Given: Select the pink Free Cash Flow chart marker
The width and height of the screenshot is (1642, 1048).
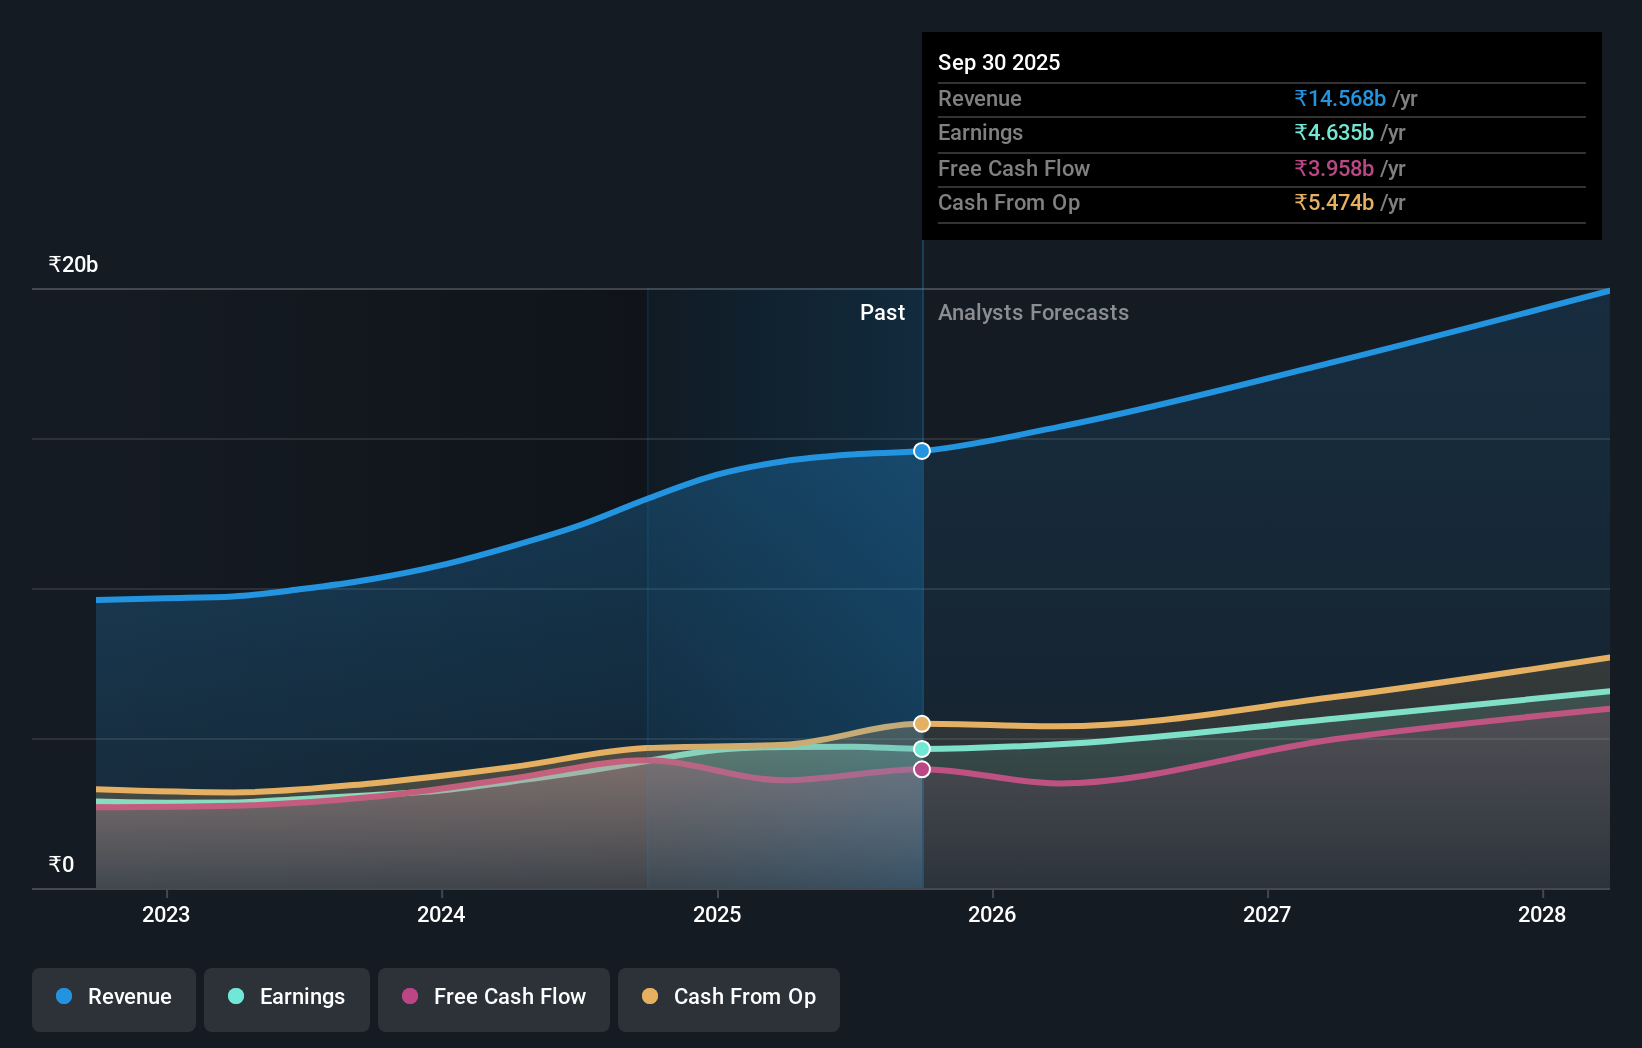Looking at the screenshot, I should [x=921, y=768].
